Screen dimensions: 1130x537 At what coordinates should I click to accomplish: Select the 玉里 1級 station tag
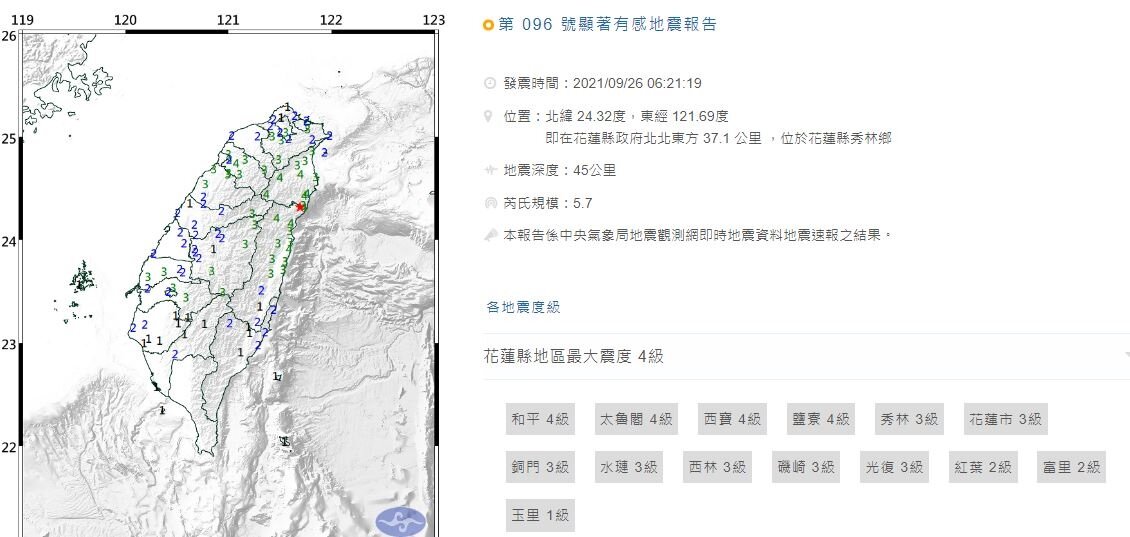pos(540,515)
